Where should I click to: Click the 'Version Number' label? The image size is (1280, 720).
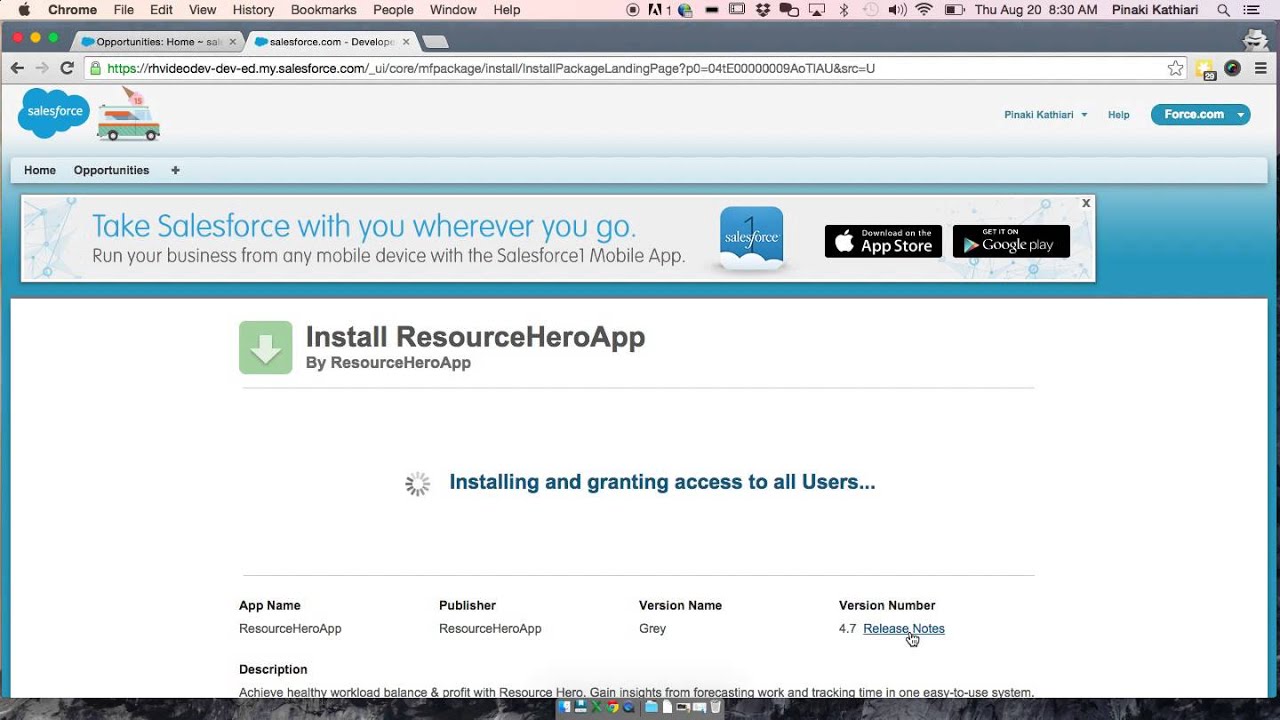point(887,605)
